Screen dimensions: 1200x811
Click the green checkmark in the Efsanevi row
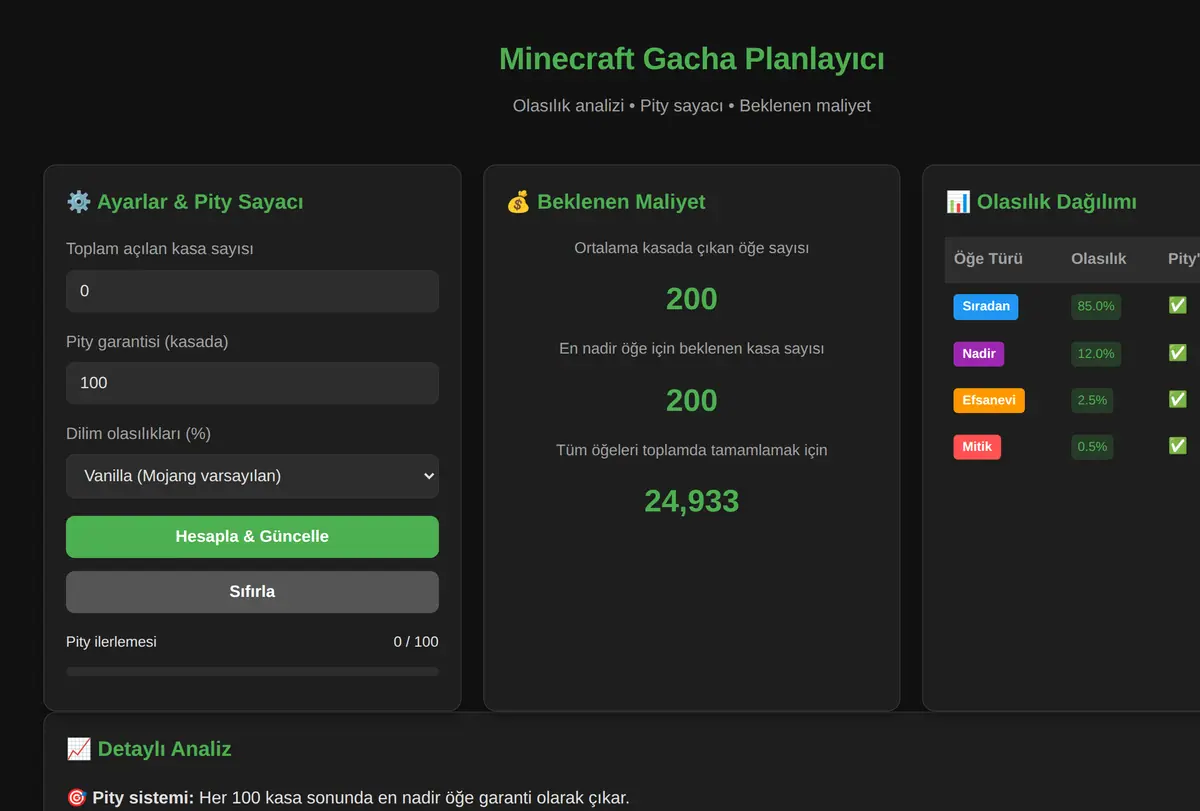1177,399
